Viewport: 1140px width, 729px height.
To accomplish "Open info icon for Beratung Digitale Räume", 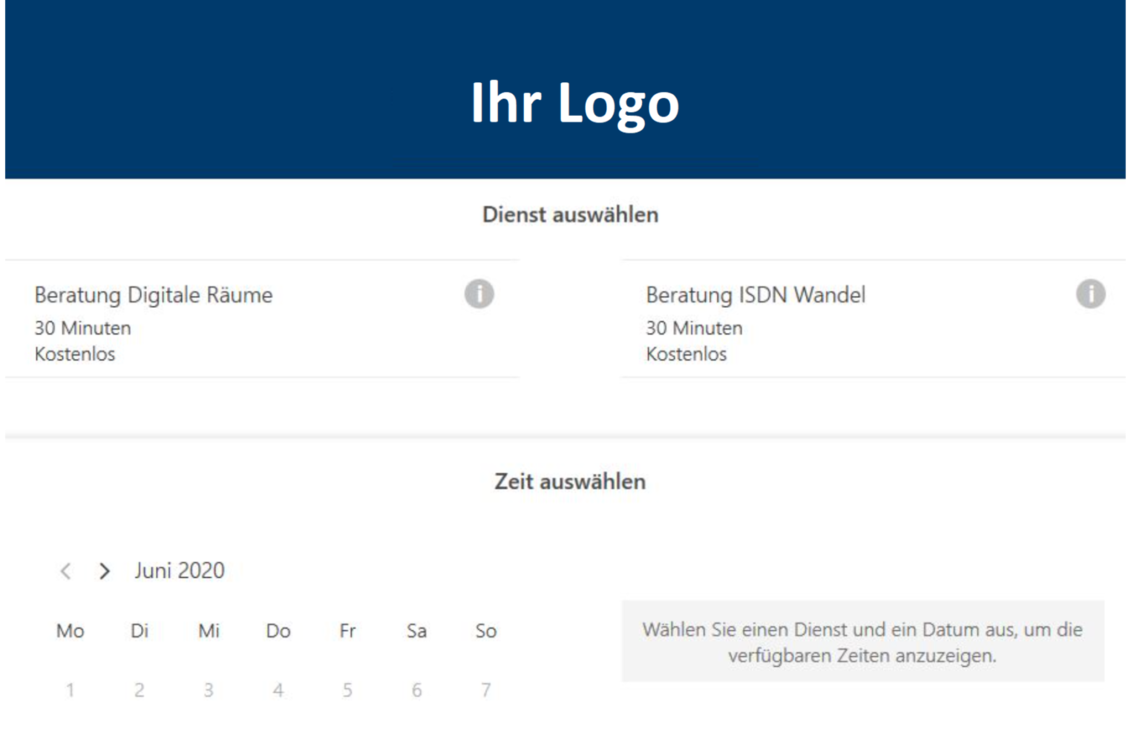I will [x=479, y=294].
